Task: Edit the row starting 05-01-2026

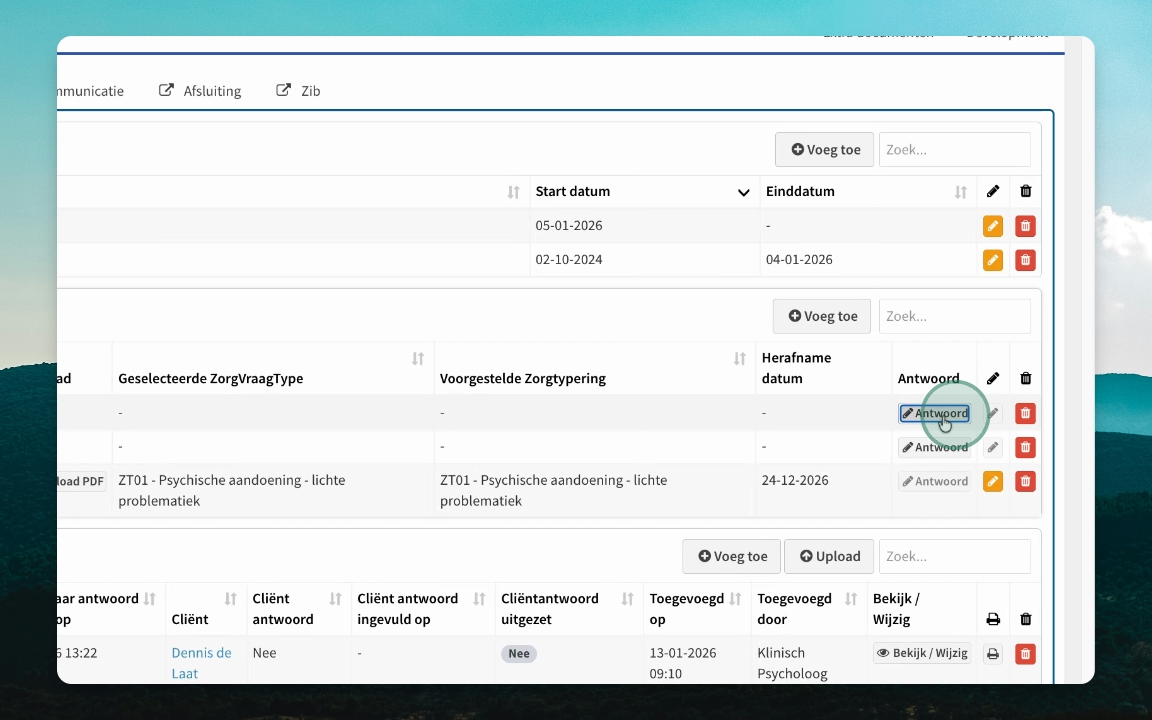Action: point(993,226)
